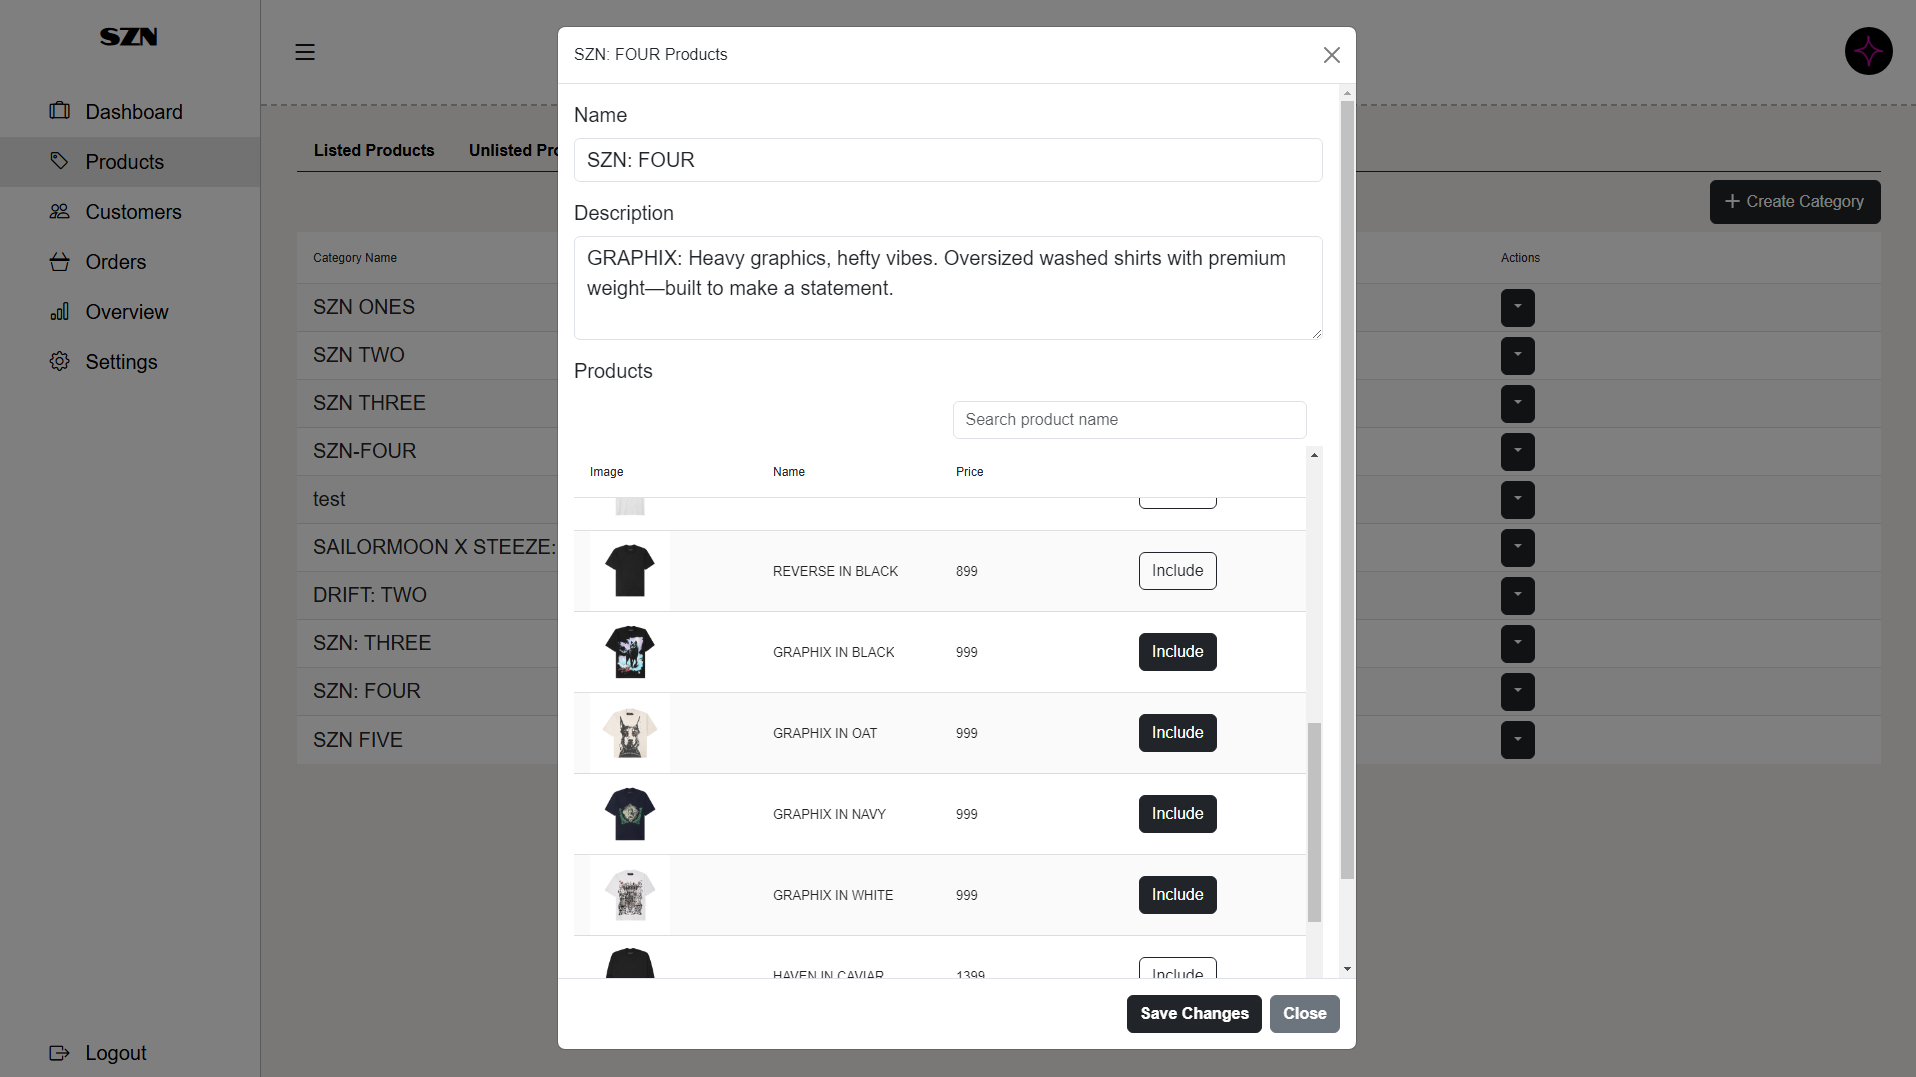Open the Orders basket icon

coord(60,261)
